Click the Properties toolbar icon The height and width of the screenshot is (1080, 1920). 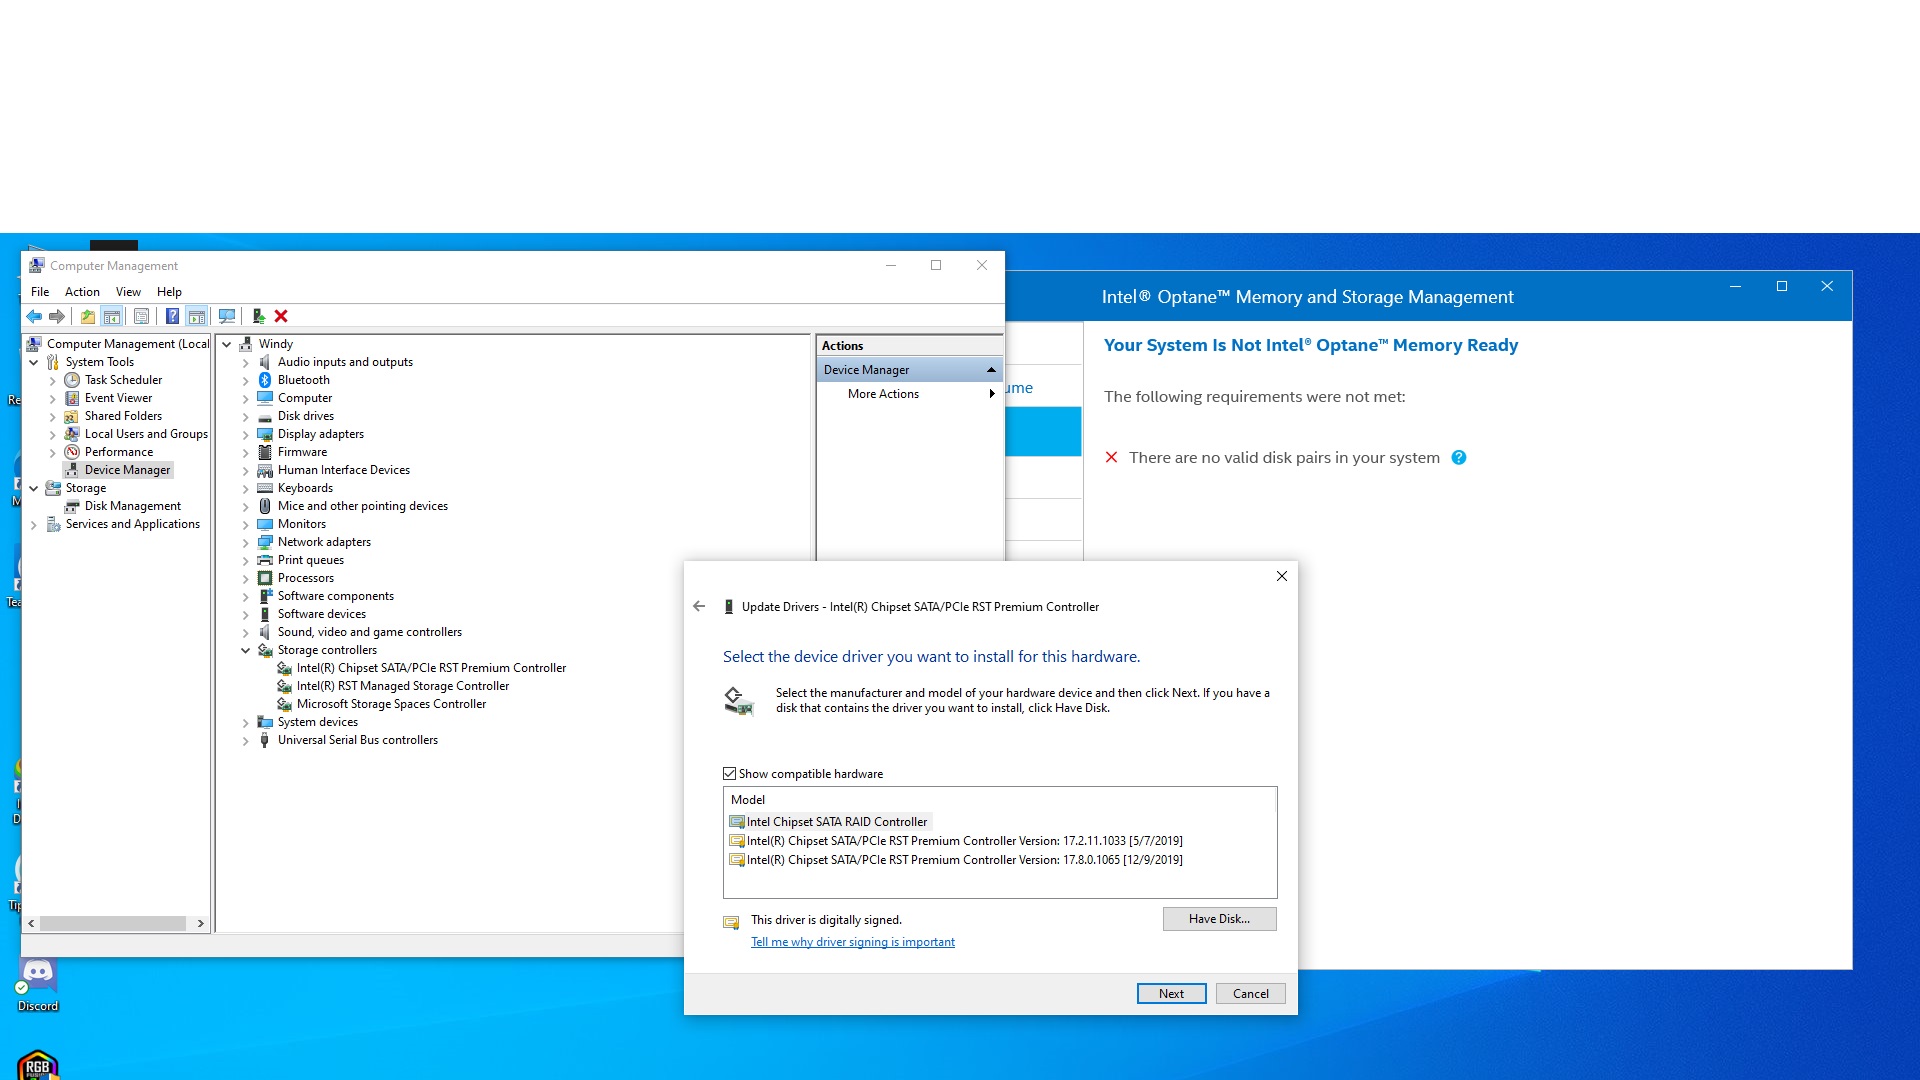142,317
